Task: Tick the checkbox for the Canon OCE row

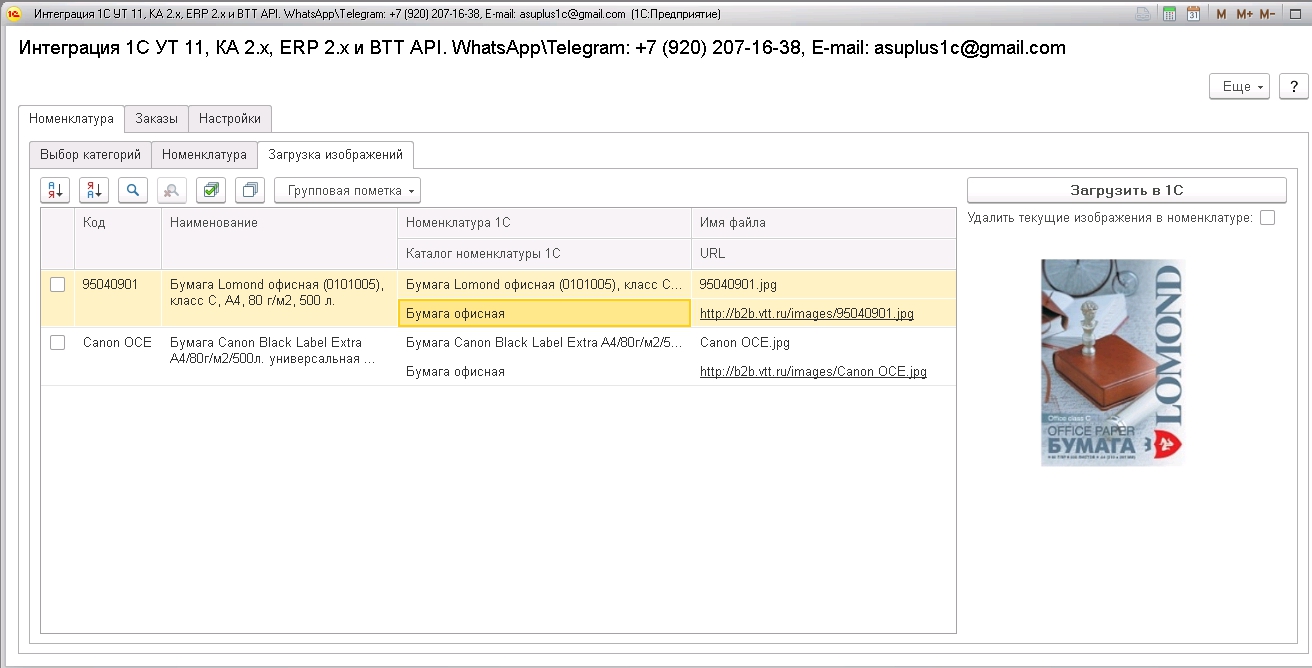Action: point(58,343)
